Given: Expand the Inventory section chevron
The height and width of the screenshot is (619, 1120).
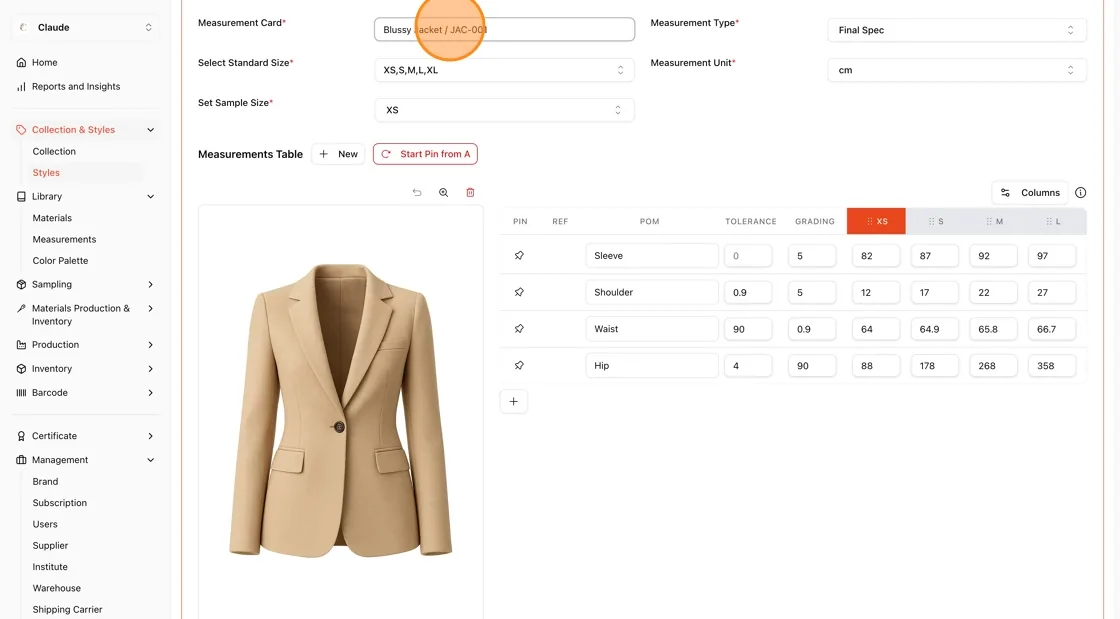Looking at the screenshot, I should coord(151,369).
